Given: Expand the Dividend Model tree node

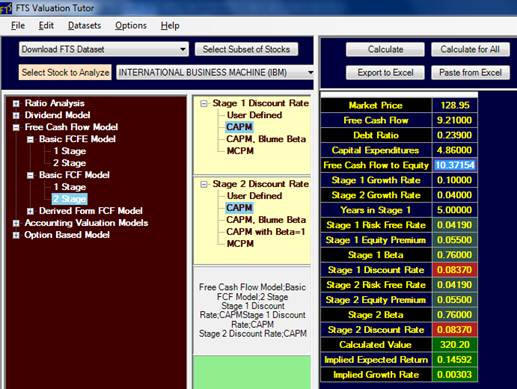Looking at the screenshot, I should pyautogui.click(x=16, y=116).
